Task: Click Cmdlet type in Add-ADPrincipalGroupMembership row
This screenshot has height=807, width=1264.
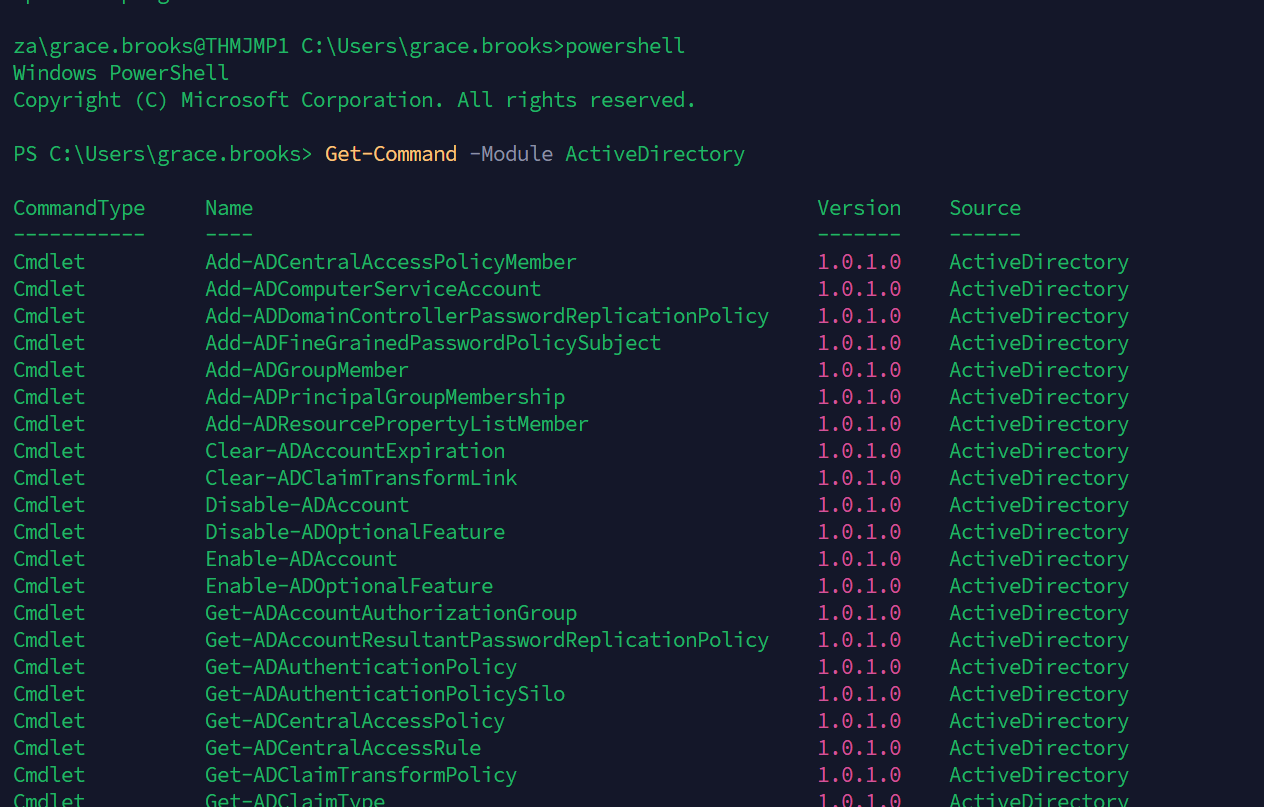Action: [x=49, y=397]
